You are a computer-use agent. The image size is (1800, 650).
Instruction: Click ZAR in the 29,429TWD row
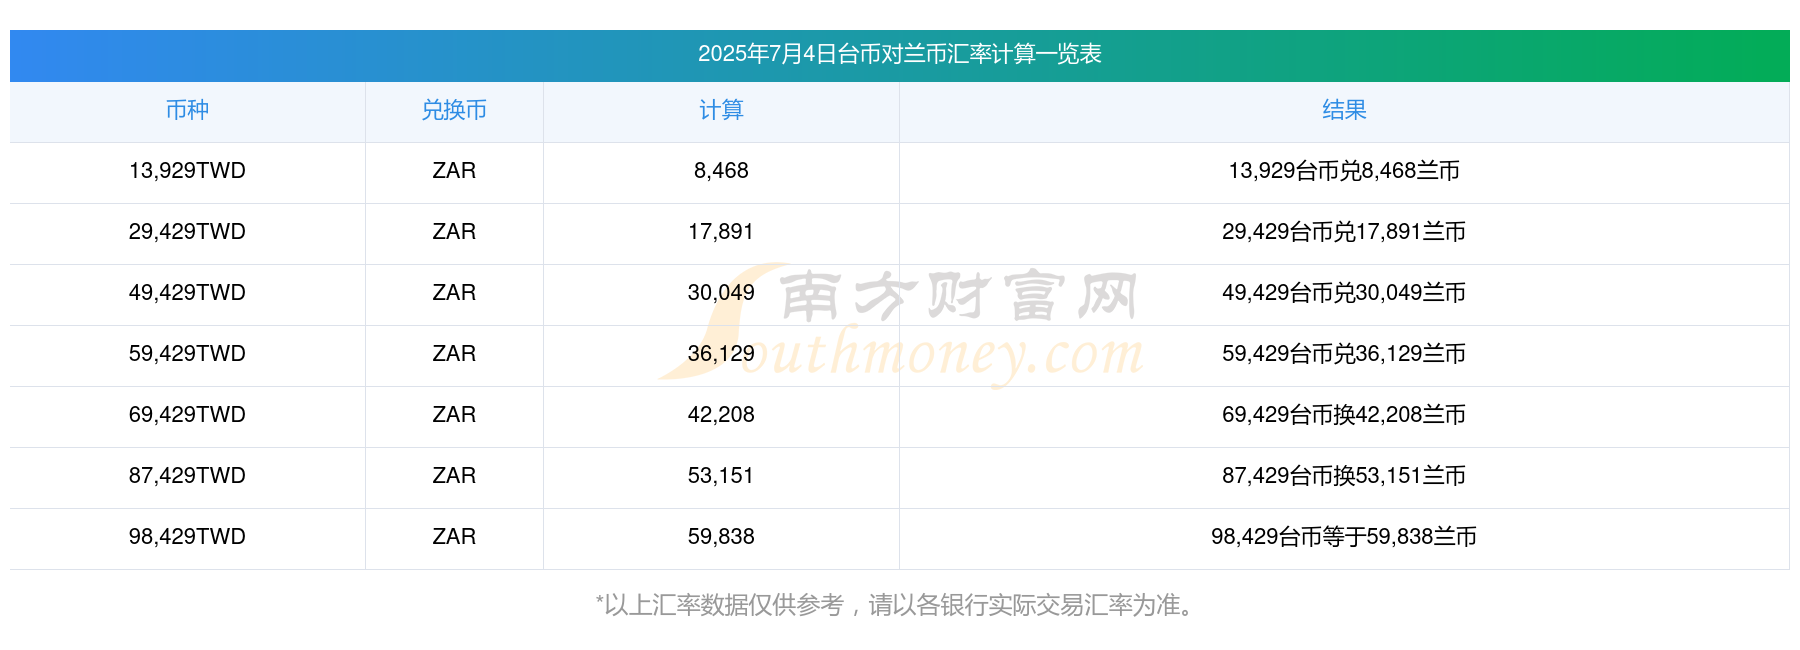(x=454, y=232)
